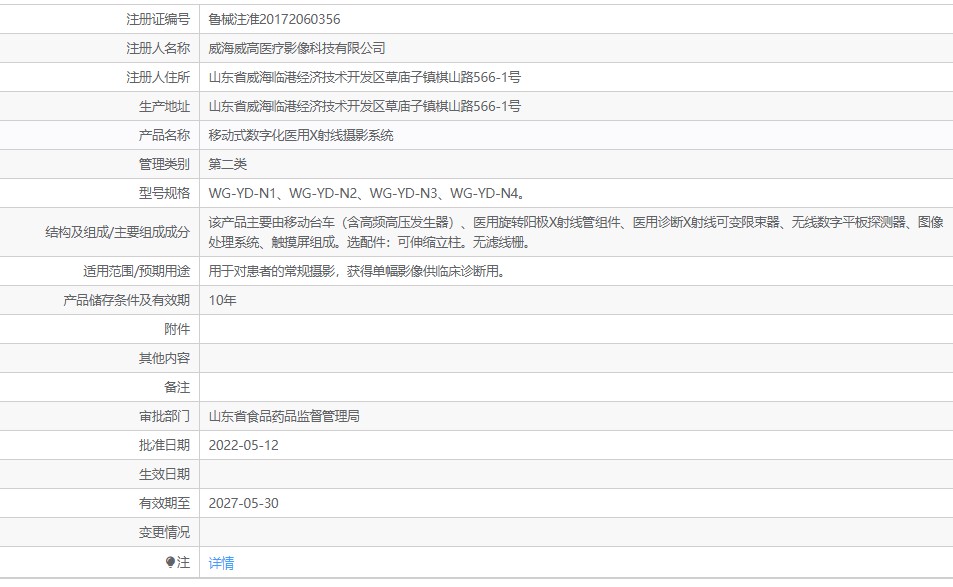This screenshot has width=953, height=587.
Task: Click the 注册证编号 label
Action: pyautogui.click(x=158, y=19)
